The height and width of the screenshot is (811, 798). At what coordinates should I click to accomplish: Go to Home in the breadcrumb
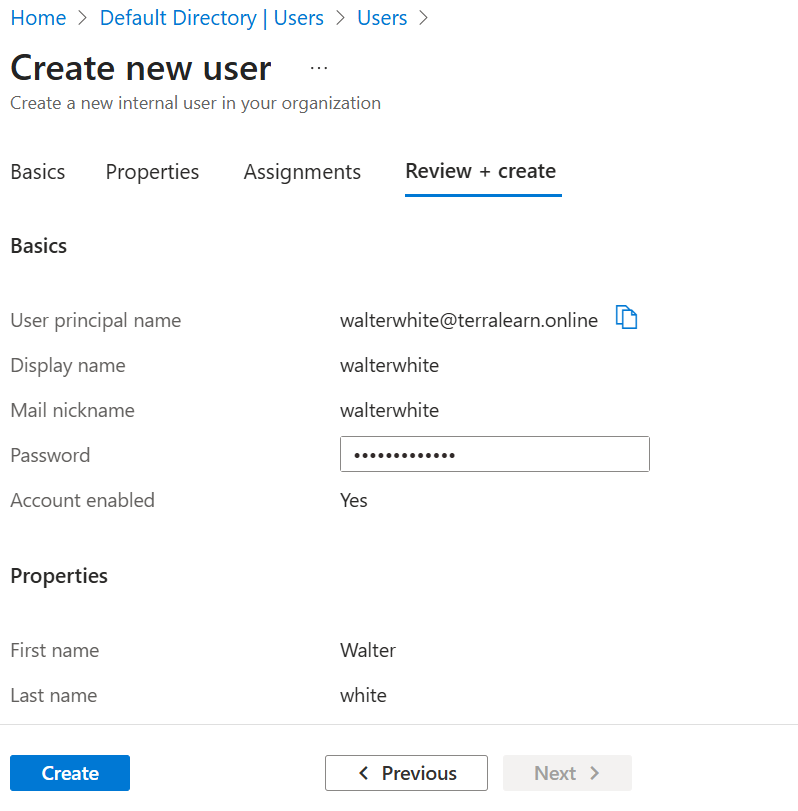(x=38, y=18)
